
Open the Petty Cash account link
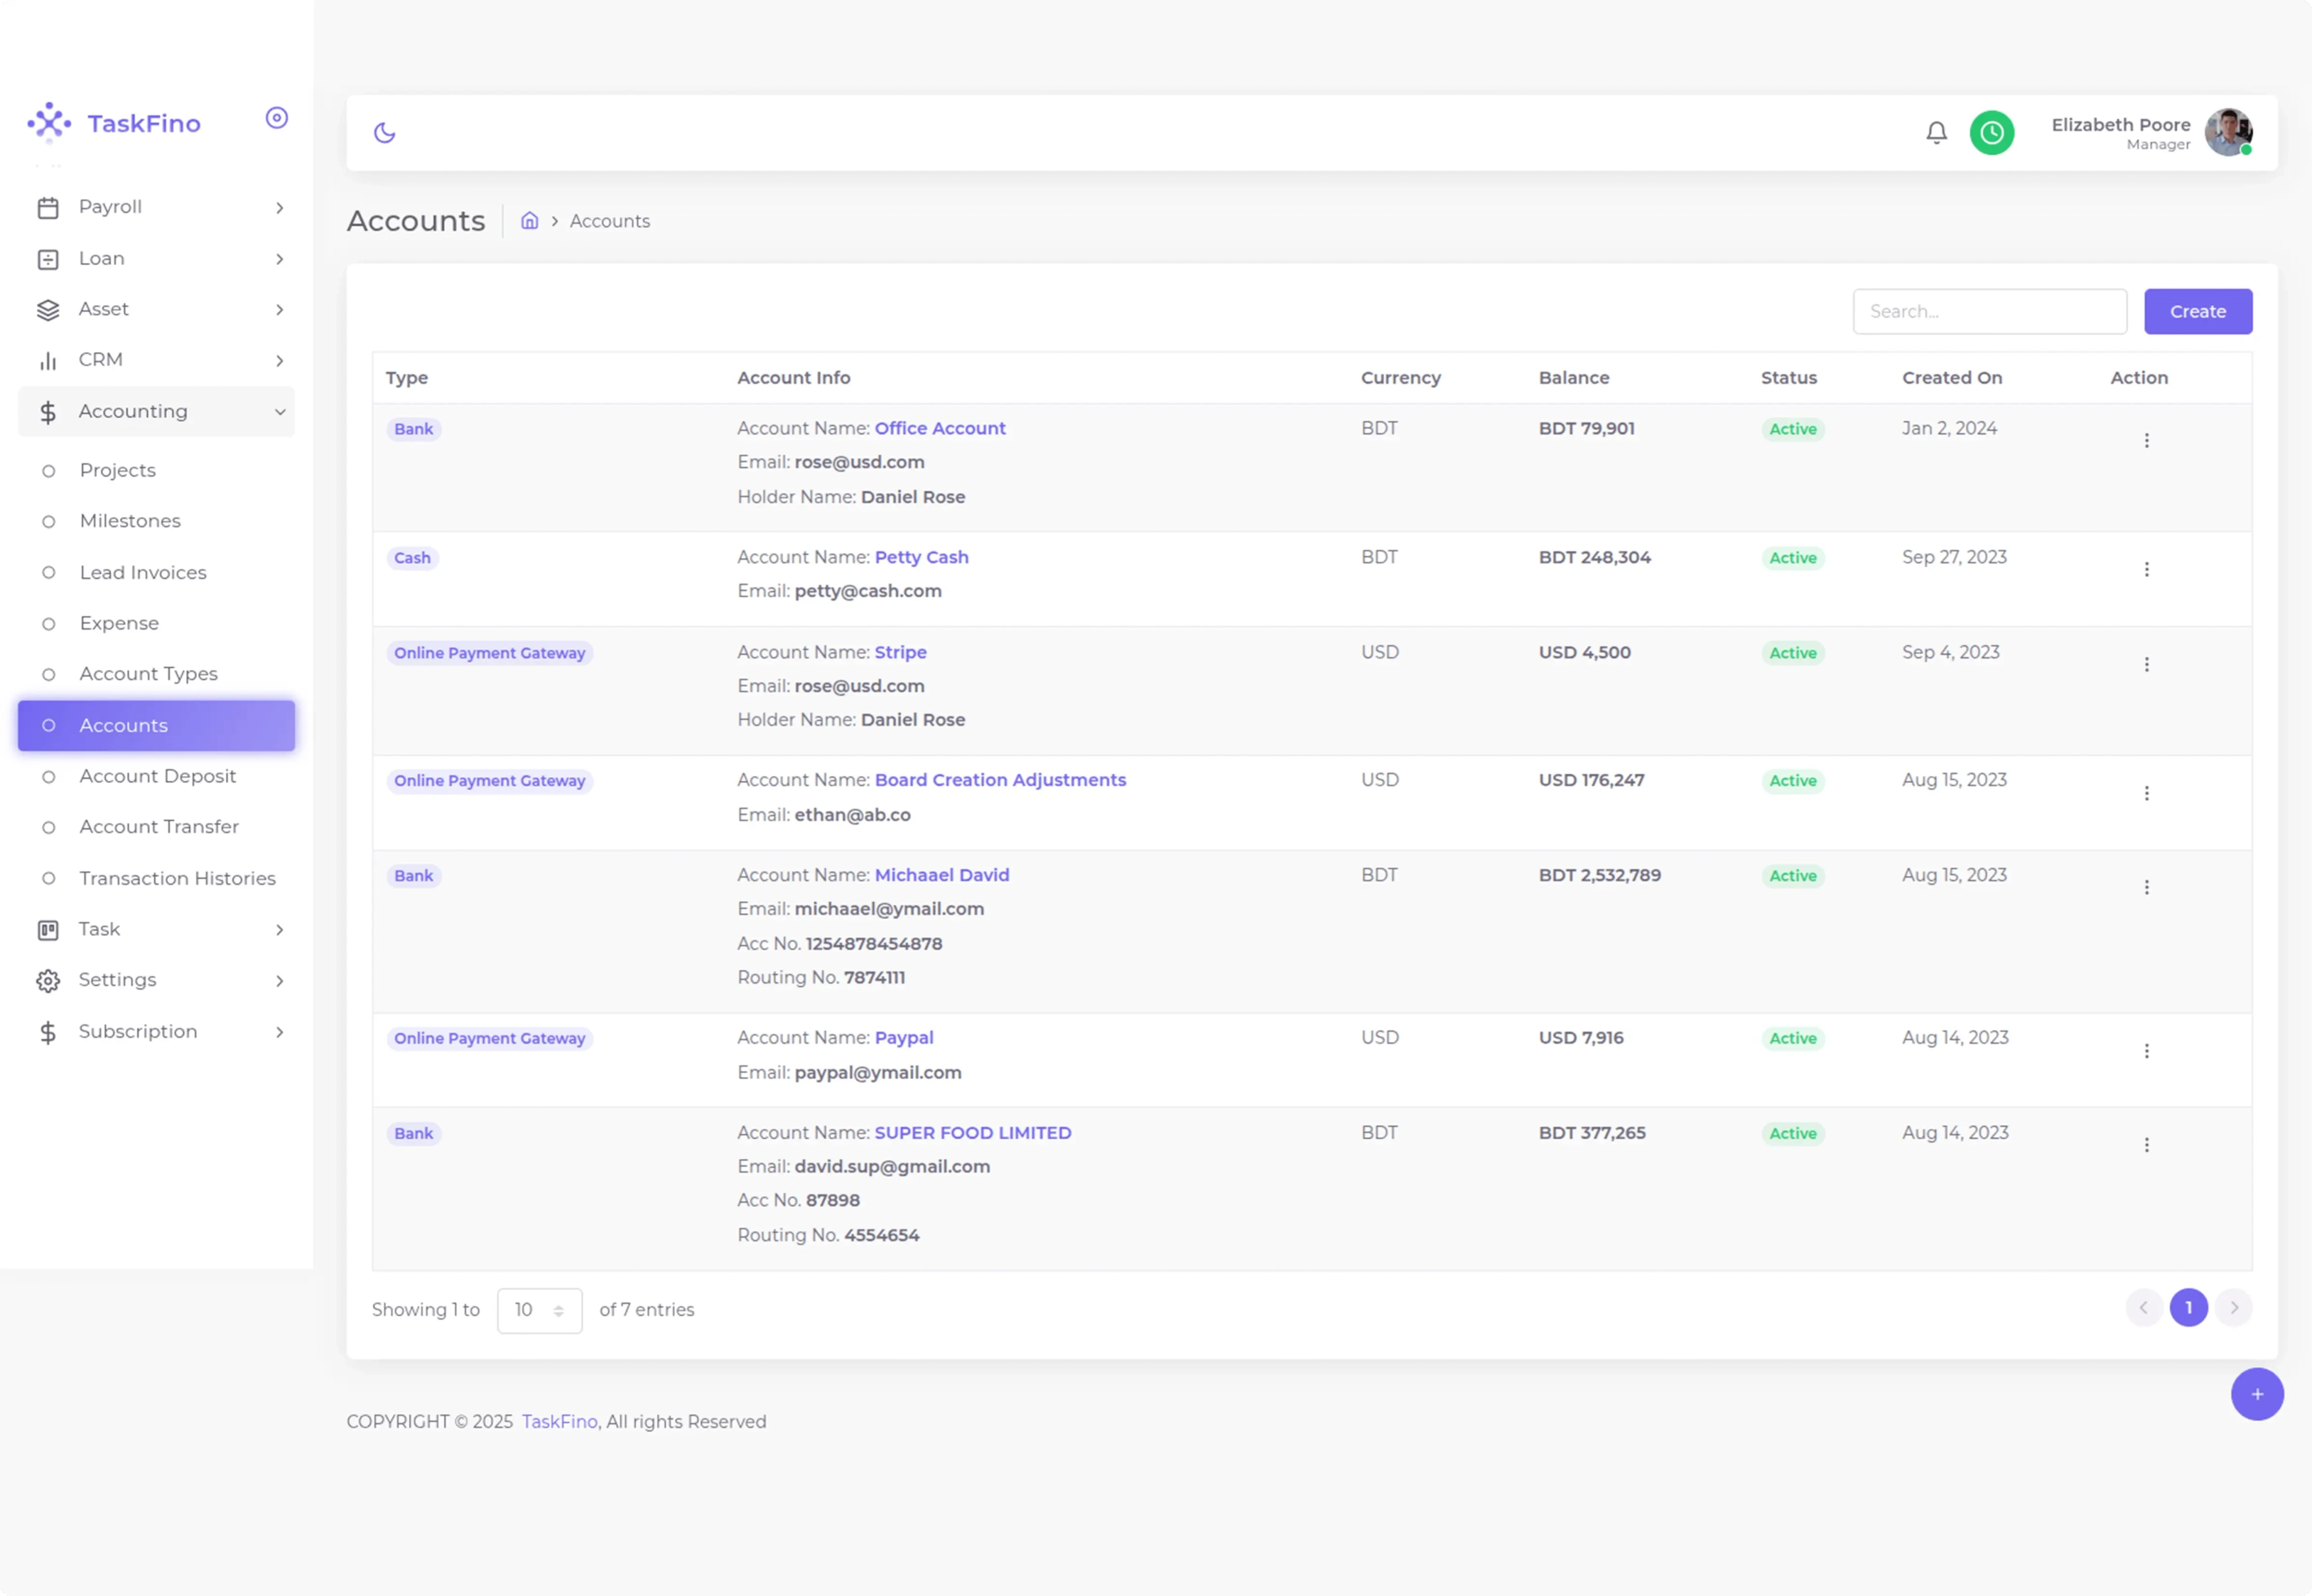point(921,557)
